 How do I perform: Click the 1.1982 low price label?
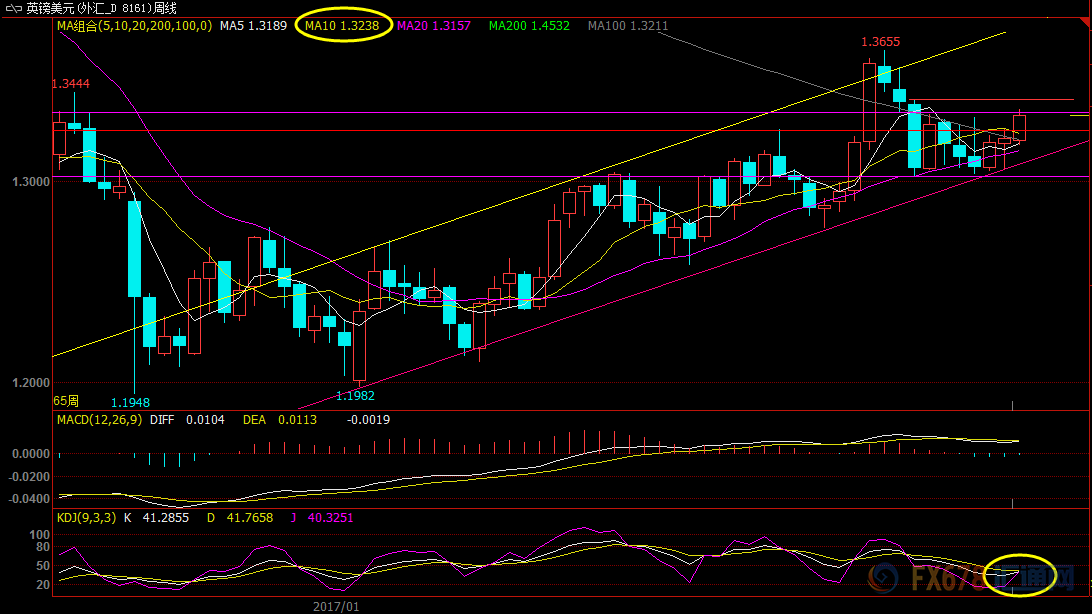(355, 395)
